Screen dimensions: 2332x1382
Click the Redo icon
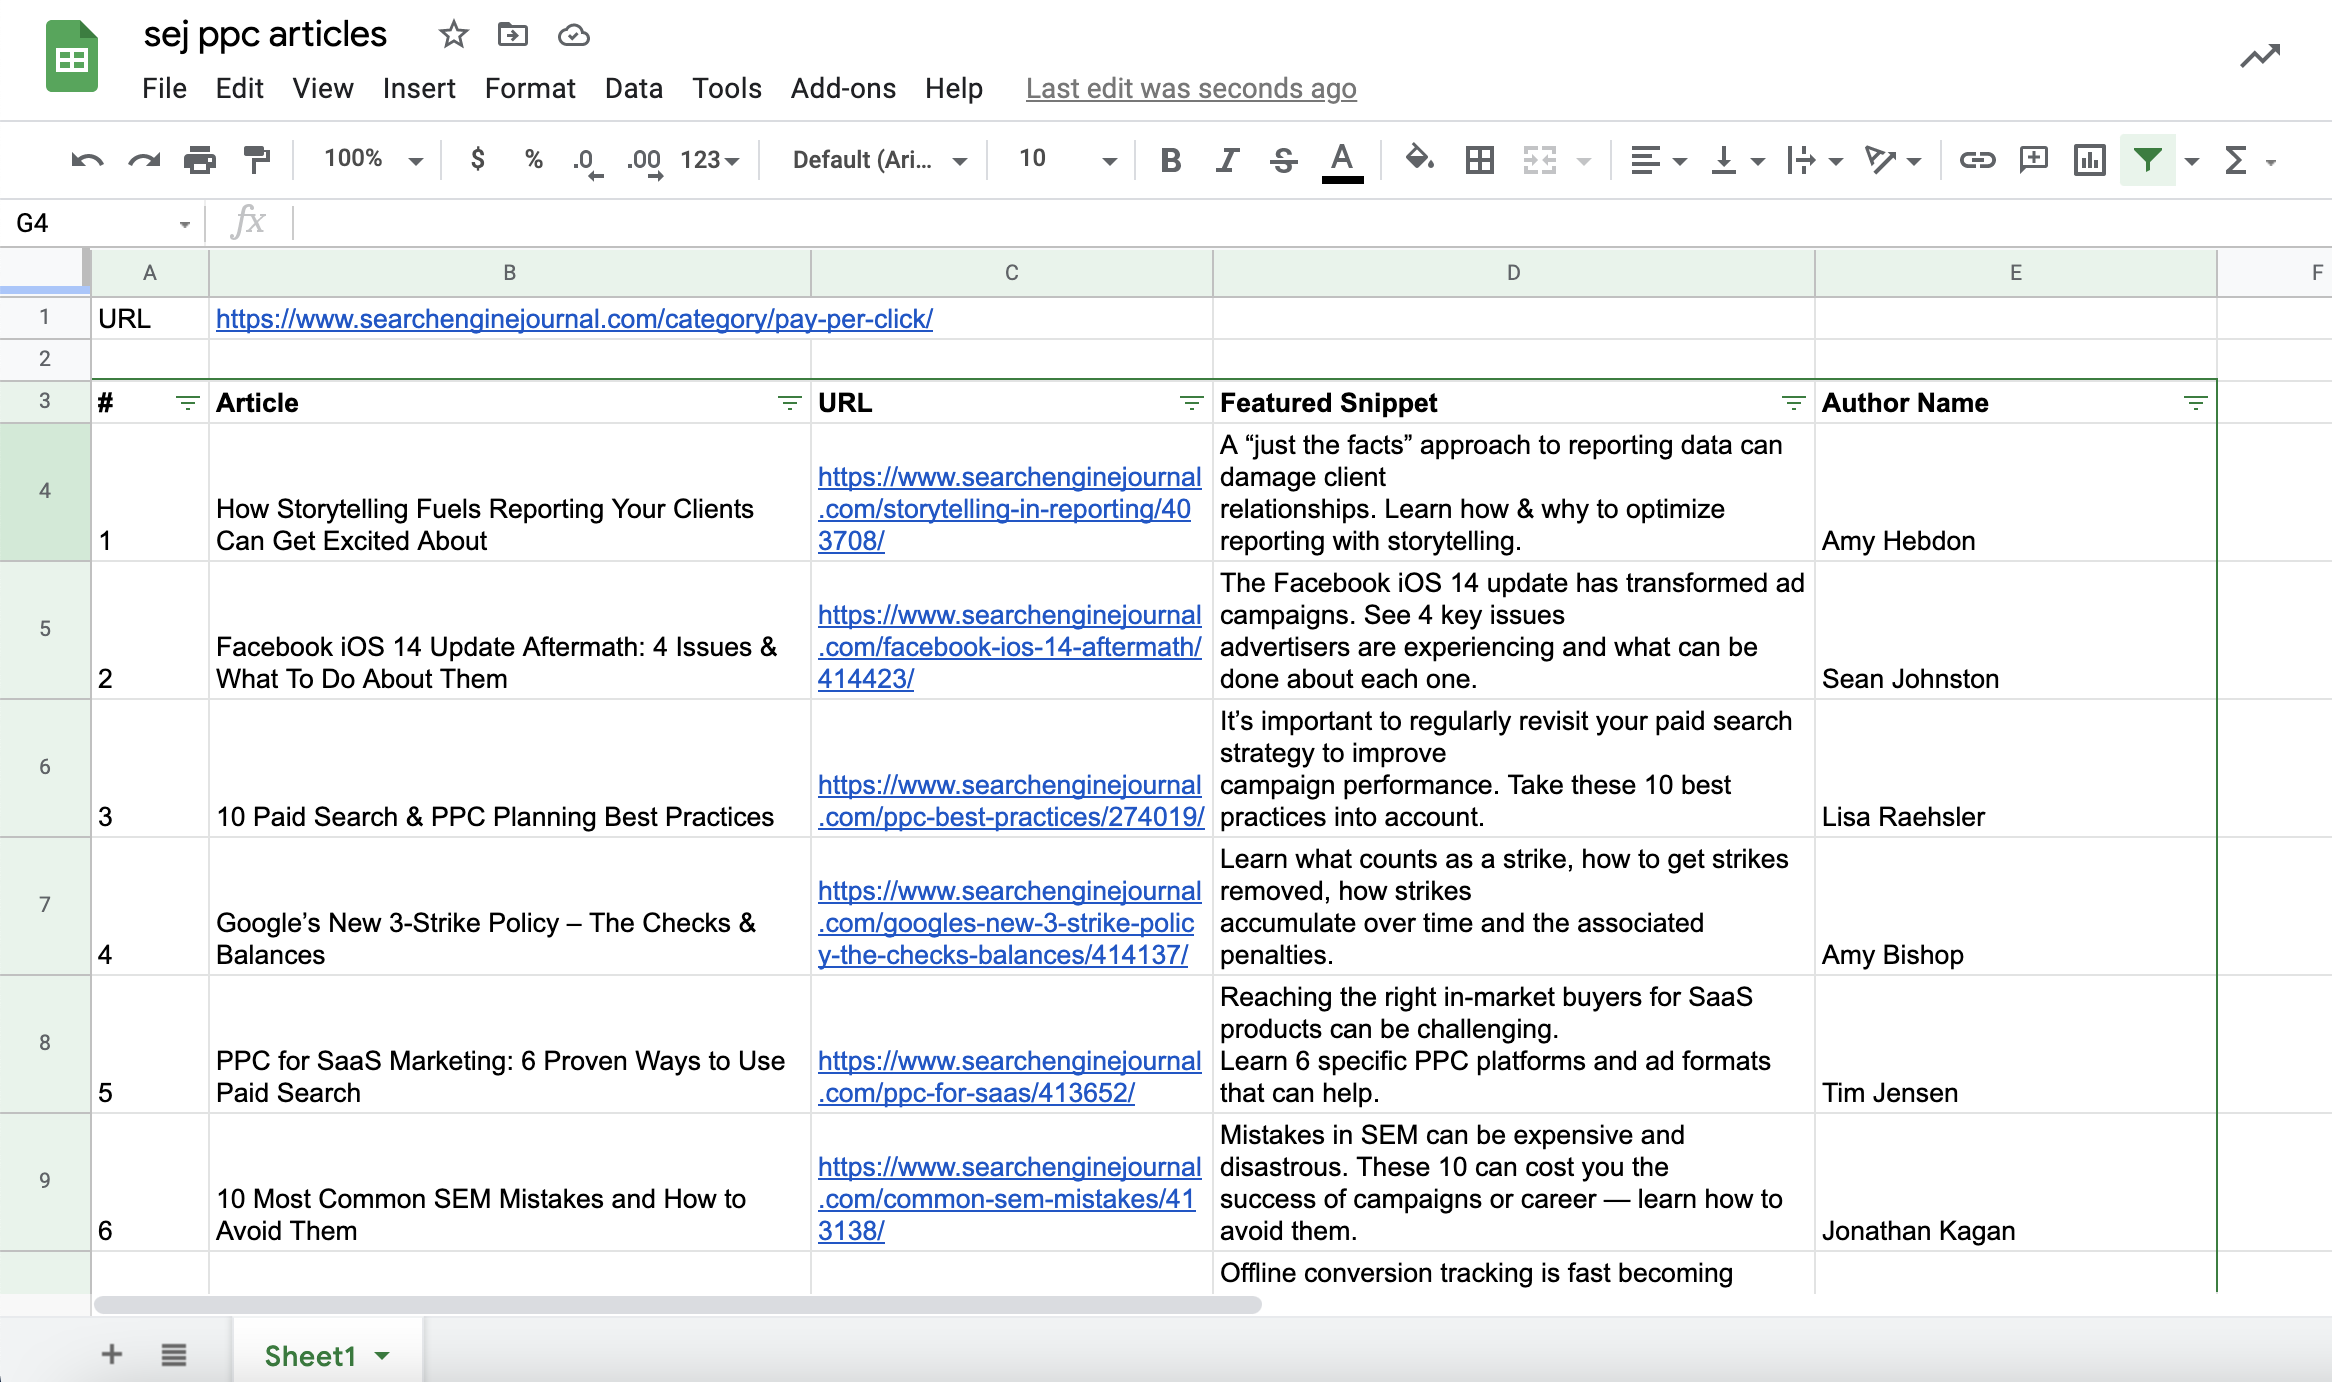[x=144, y=160]
